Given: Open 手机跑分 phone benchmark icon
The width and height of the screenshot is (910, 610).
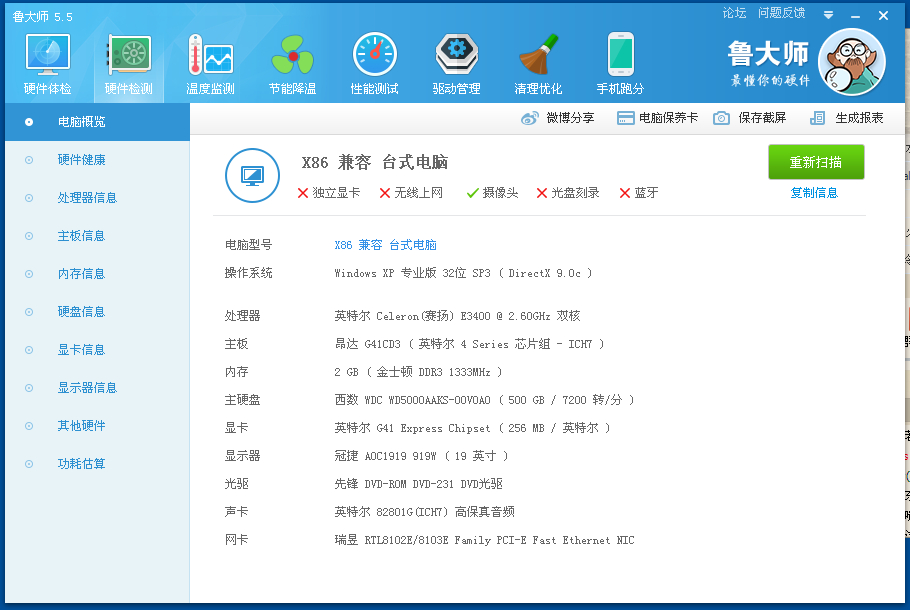Looking at the screenshot, I should (x=620, y=55).
